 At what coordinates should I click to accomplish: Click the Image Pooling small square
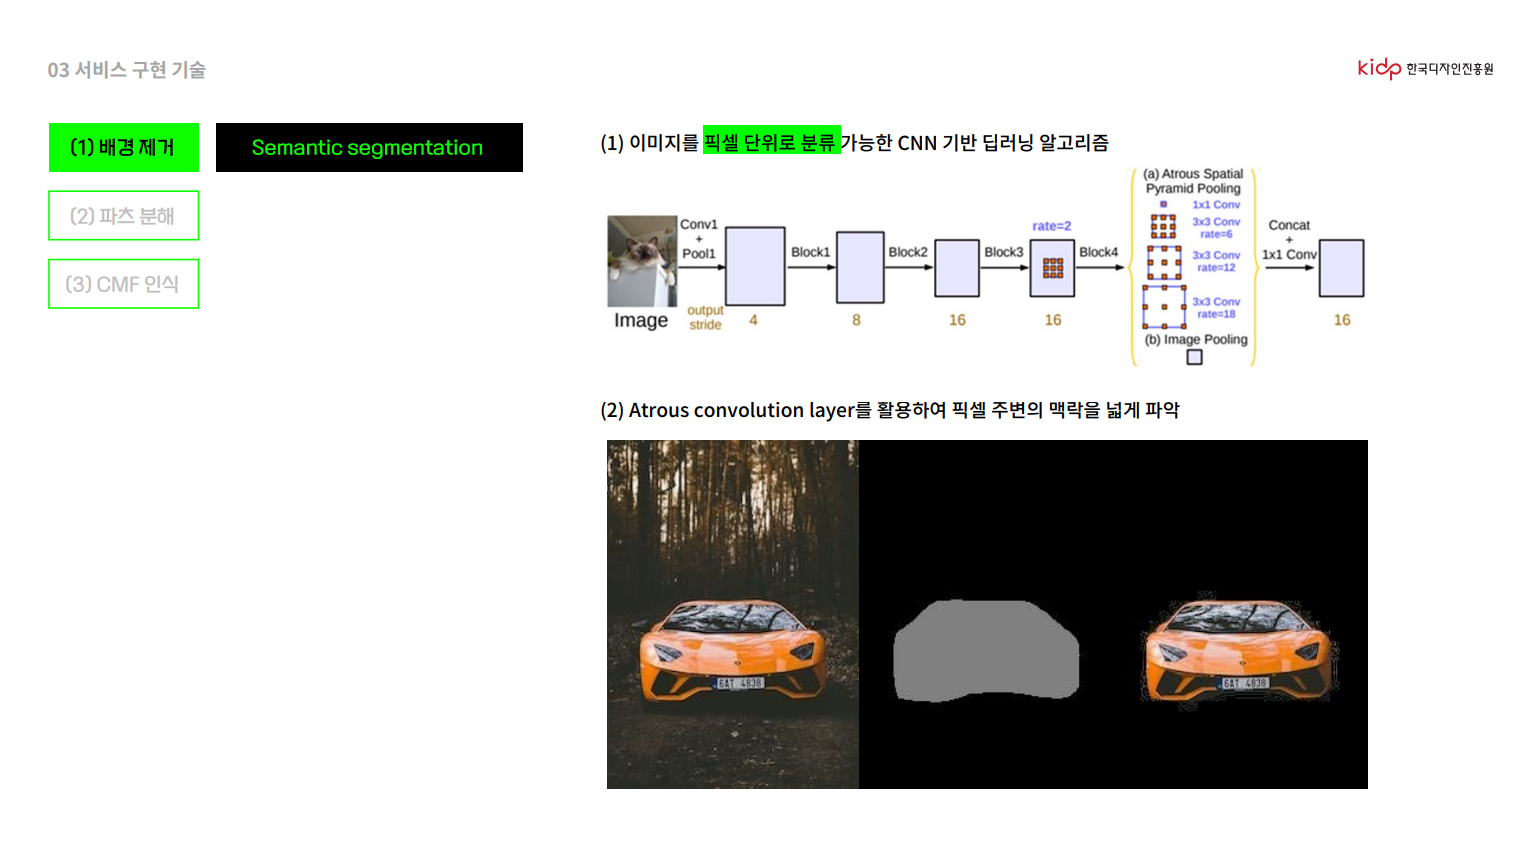(1194, 357)
